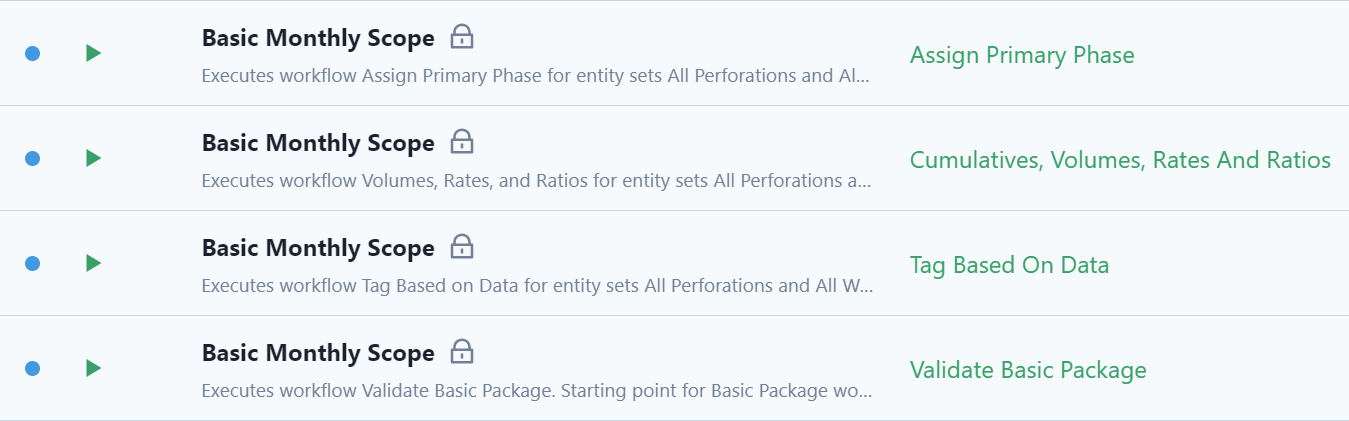Click blue status dot for Tag Based On Data
Screen dimensions: 1349x421
pos(32,263)
